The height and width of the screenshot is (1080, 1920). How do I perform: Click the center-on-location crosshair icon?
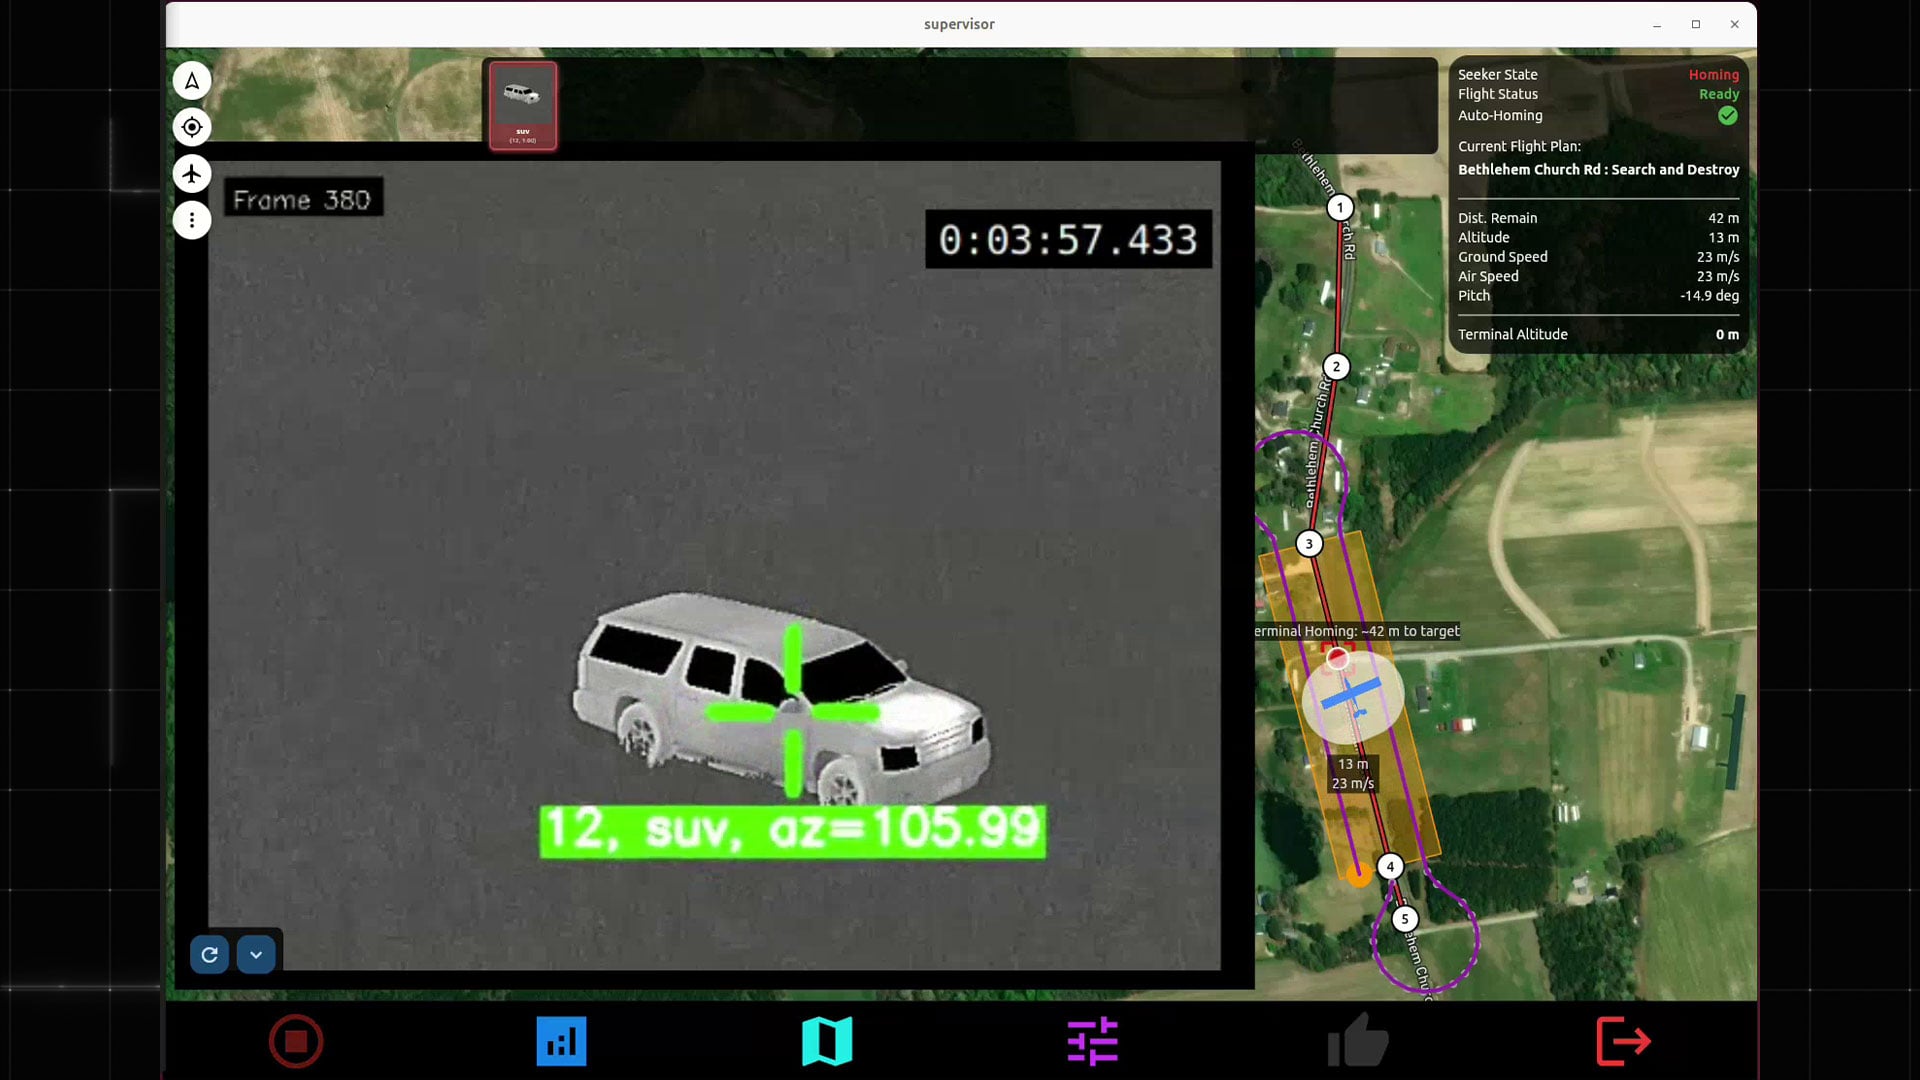pos(192,127)
